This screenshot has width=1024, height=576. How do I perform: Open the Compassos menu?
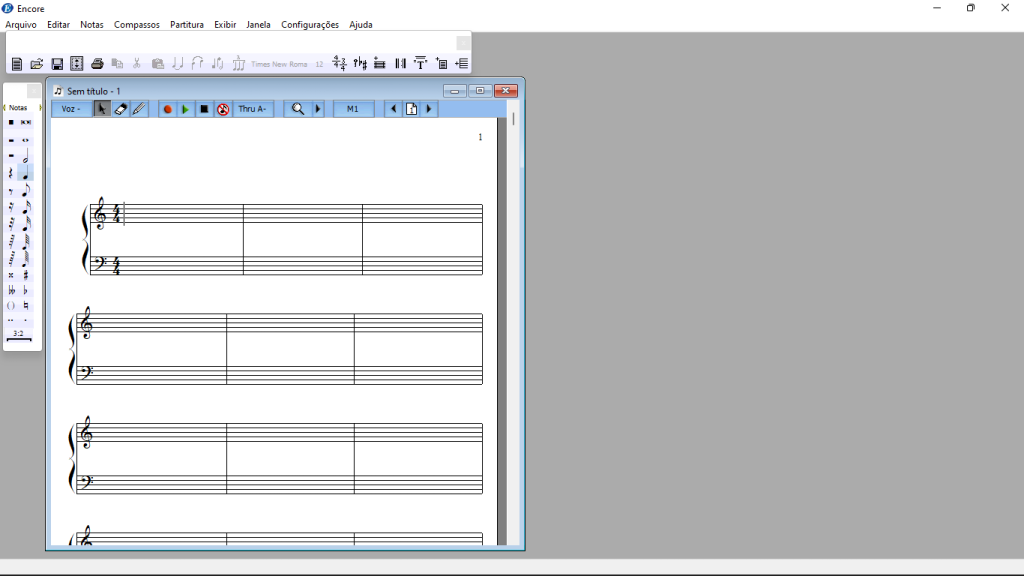click(x=136, y=24)
